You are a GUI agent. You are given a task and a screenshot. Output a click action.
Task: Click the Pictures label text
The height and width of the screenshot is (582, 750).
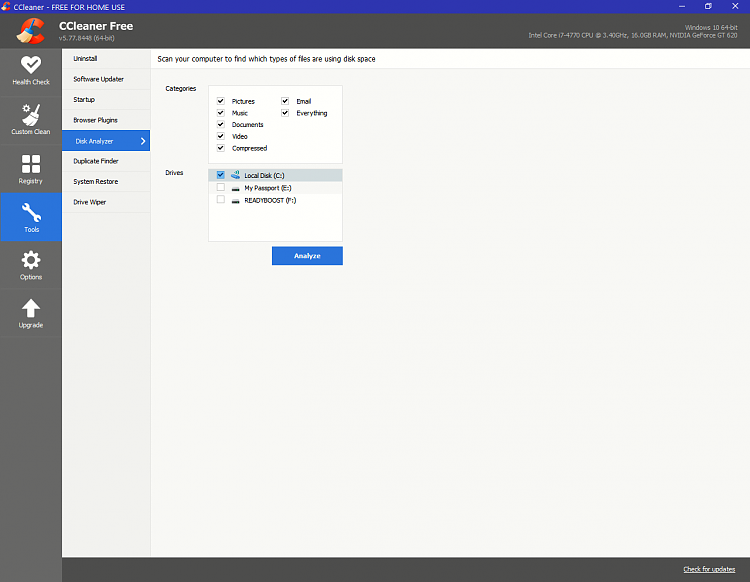(243, 101)
